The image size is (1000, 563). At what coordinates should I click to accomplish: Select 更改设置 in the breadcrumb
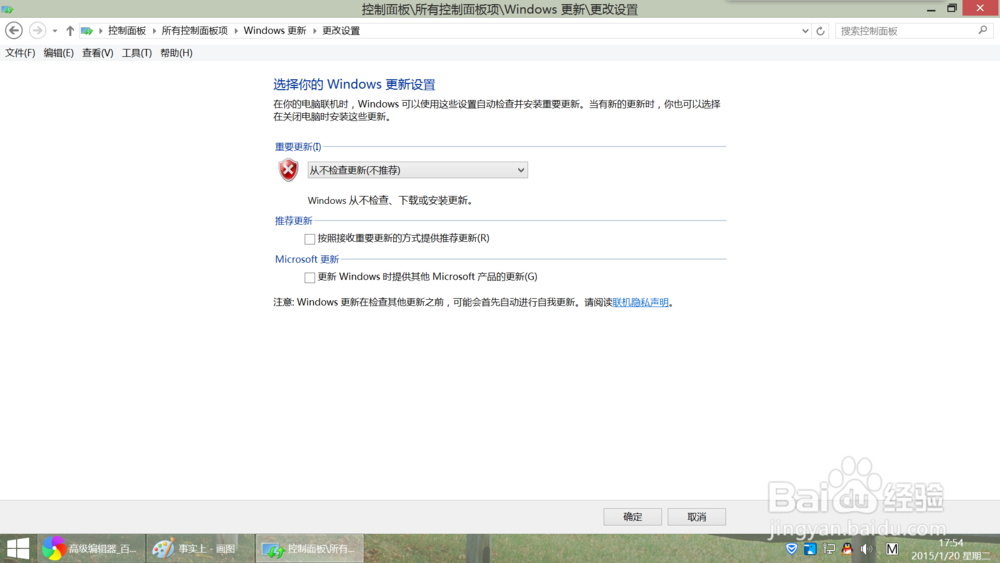click(341, 31)
